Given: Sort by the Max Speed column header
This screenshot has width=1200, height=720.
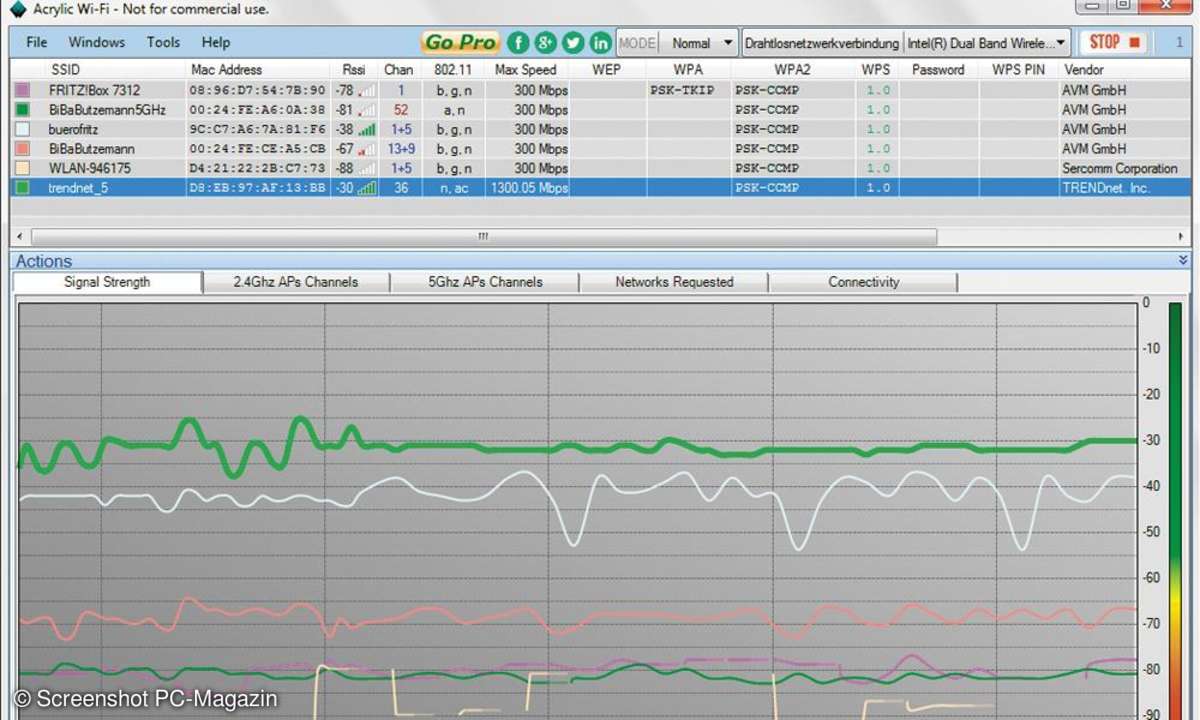Looking at the screenshot, I should coord(527,70).
